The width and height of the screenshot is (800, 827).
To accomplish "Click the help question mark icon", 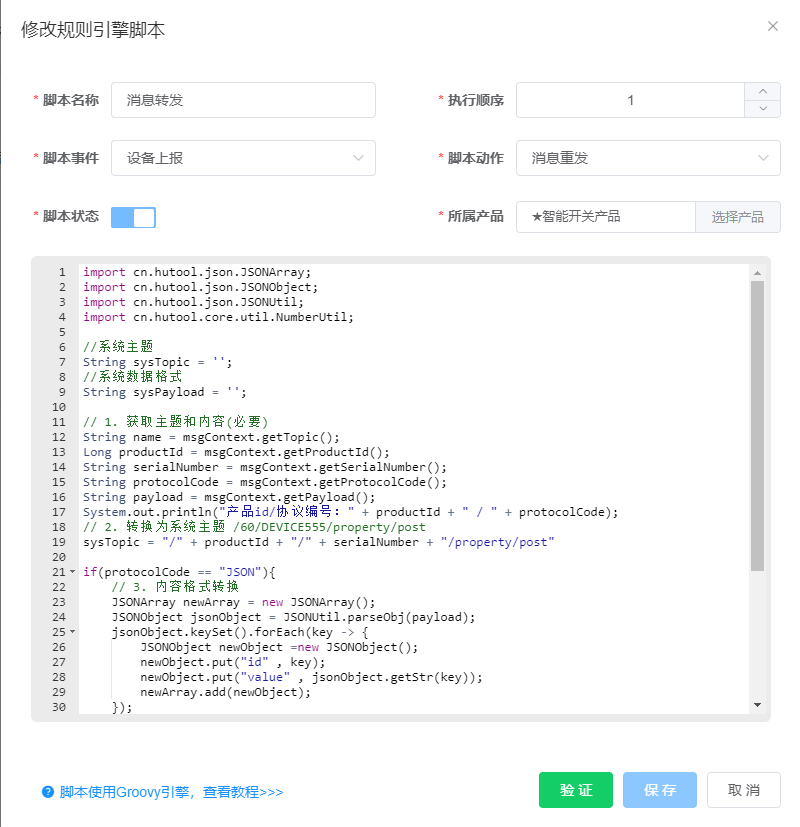I will tap(47, 792).
